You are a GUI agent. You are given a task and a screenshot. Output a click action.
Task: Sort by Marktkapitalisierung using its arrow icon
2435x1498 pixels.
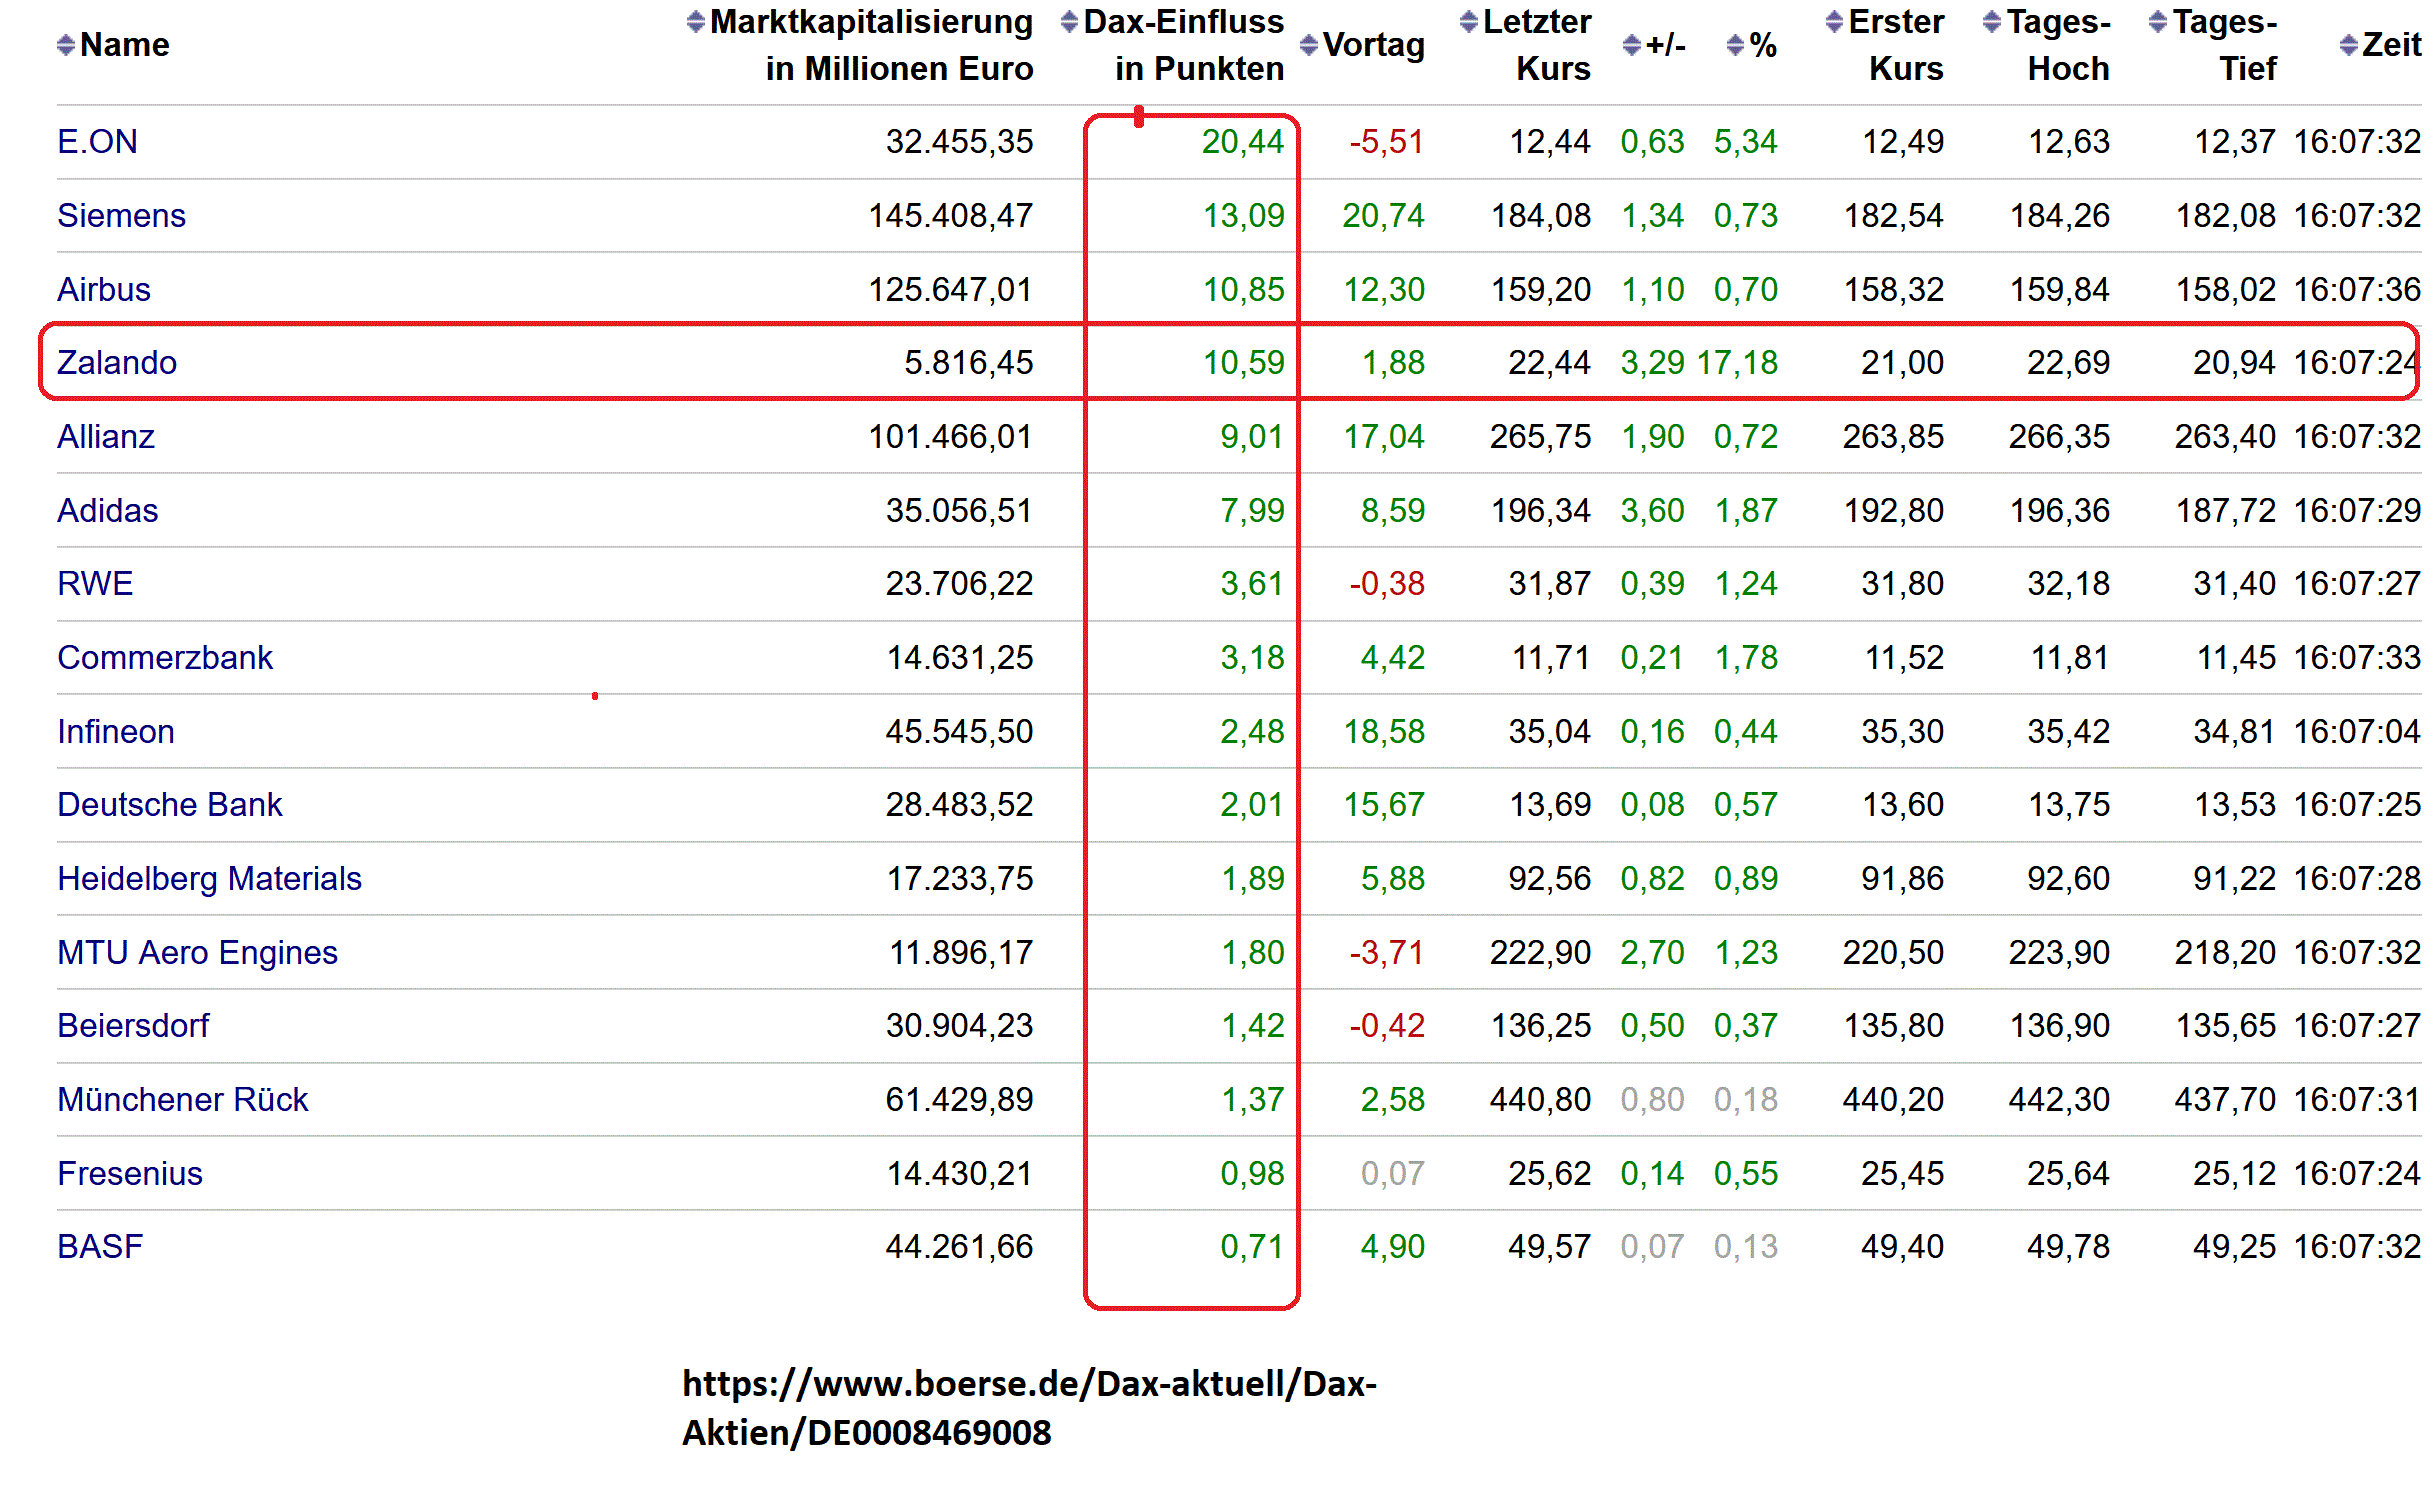(x=696, y=22)
